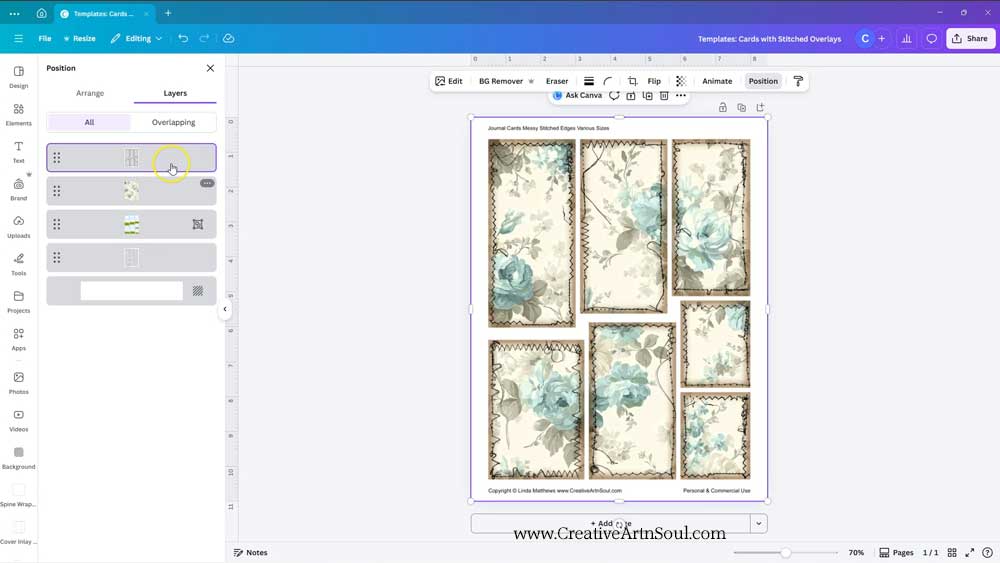The image size is (1000, 563).
Task: Open the Photos panel
Action: click(18, 383)
